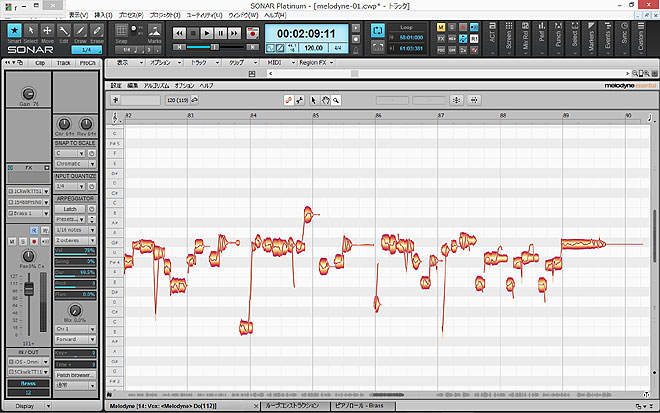Click the Record button in transport
The height and width of the screenshot is (413, 660).
[254, 33]
